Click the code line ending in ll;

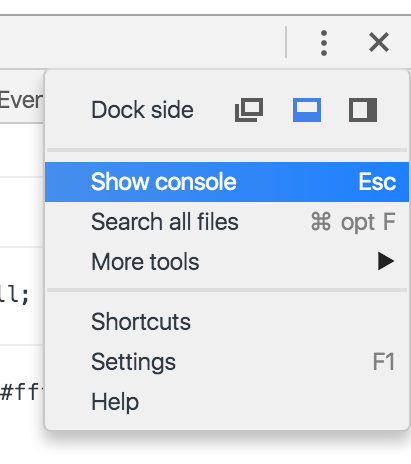coord(15,294)
